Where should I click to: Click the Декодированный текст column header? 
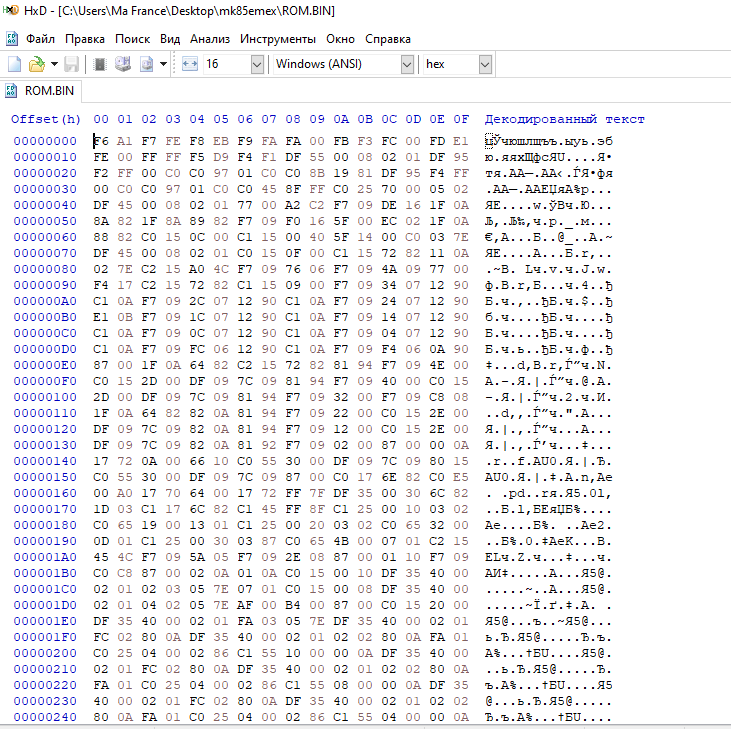pos(565,119)
